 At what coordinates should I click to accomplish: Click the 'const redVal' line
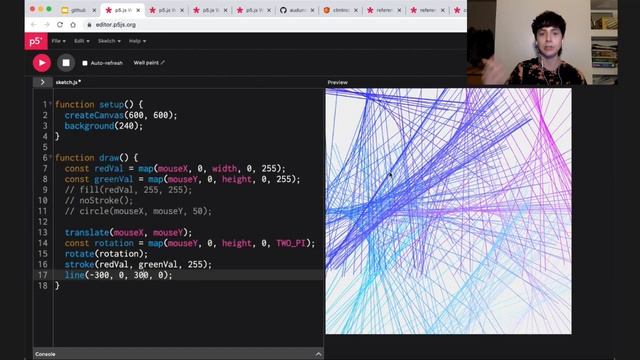[x=175, y=168]
